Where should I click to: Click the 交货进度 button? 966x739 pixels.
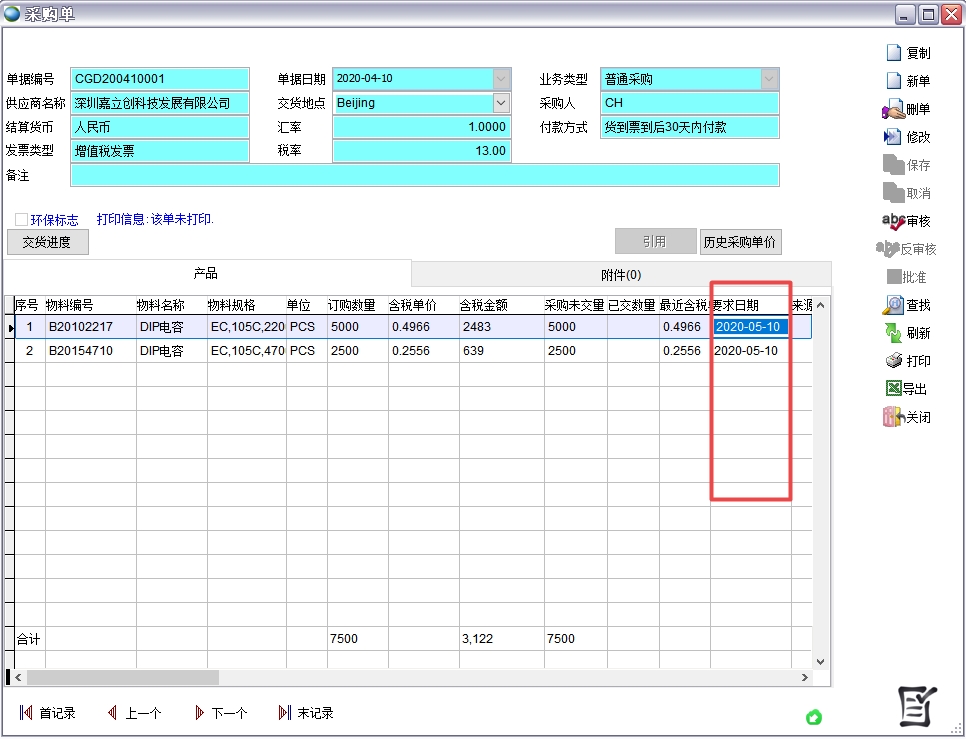click(47, 242)
